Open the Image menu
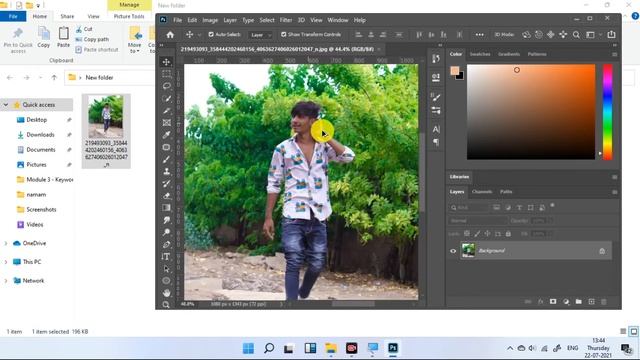This screenshot has height=360, width=640. [x=210, y=20]
